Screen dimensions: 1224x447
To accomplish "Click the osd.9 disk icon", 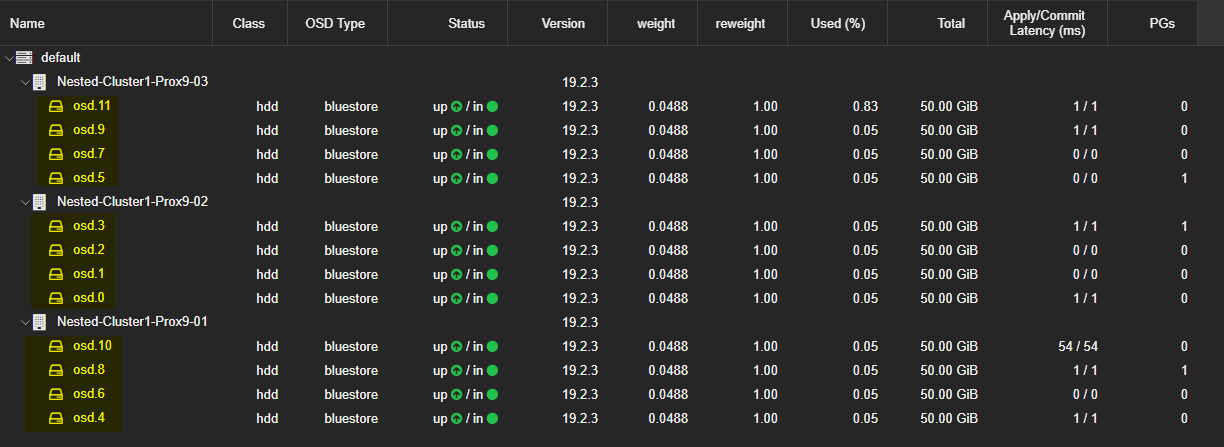I will (57, 129).
